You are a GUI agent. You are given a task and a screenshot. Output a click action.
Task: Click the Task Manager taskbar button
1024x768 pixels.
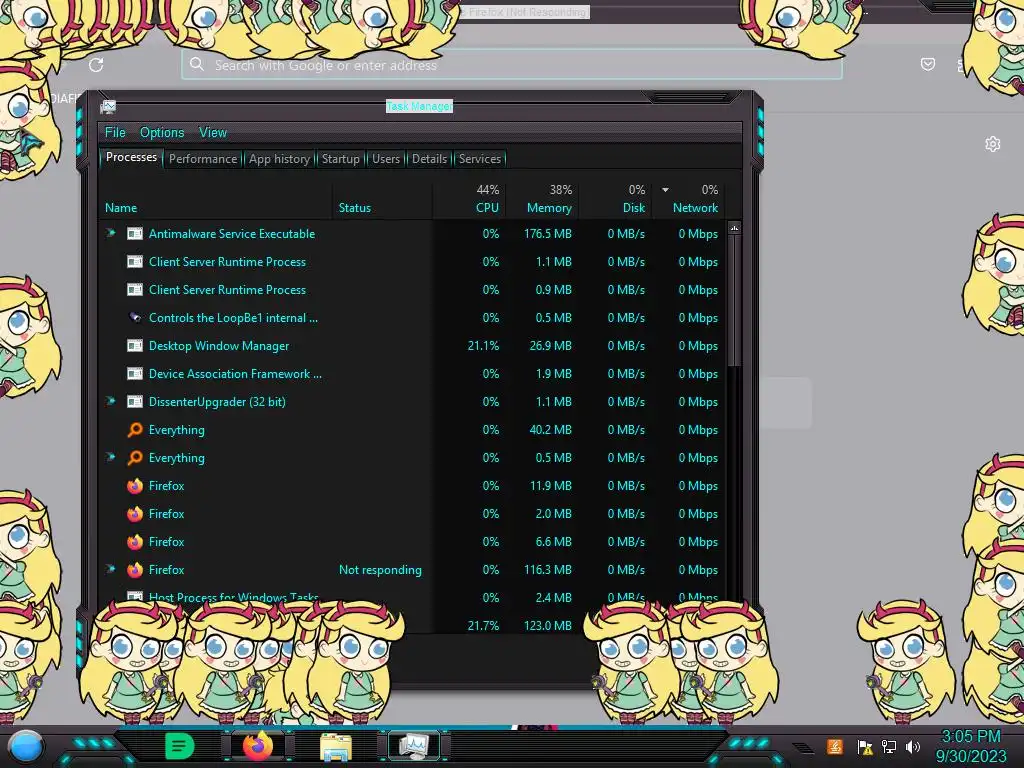pos(414,746)
